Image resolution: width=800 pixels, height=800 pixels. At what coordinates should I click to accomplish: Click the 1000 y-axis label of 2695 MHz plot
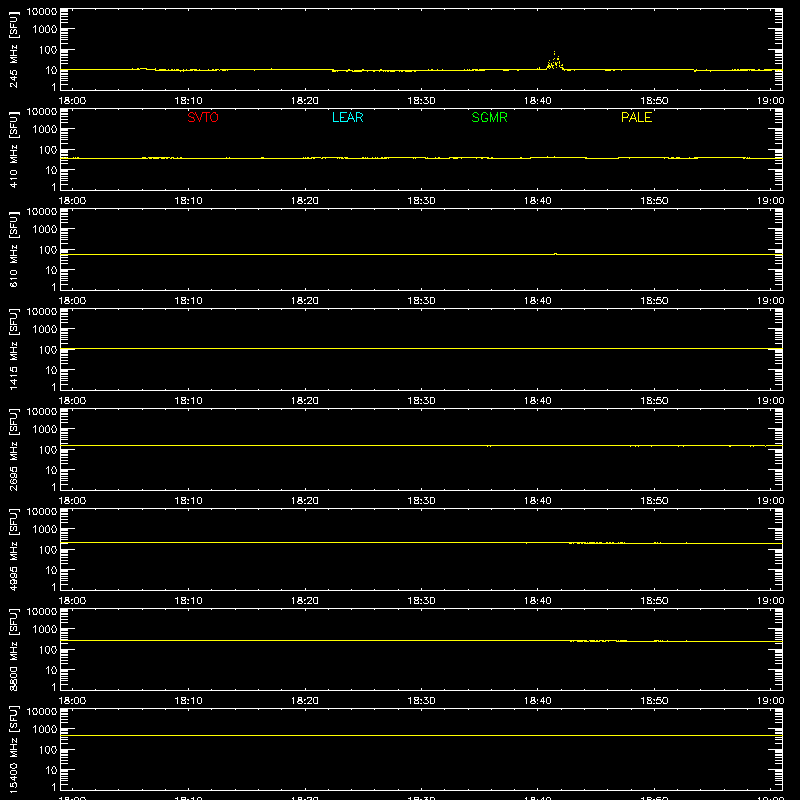[x=45, y=429]
